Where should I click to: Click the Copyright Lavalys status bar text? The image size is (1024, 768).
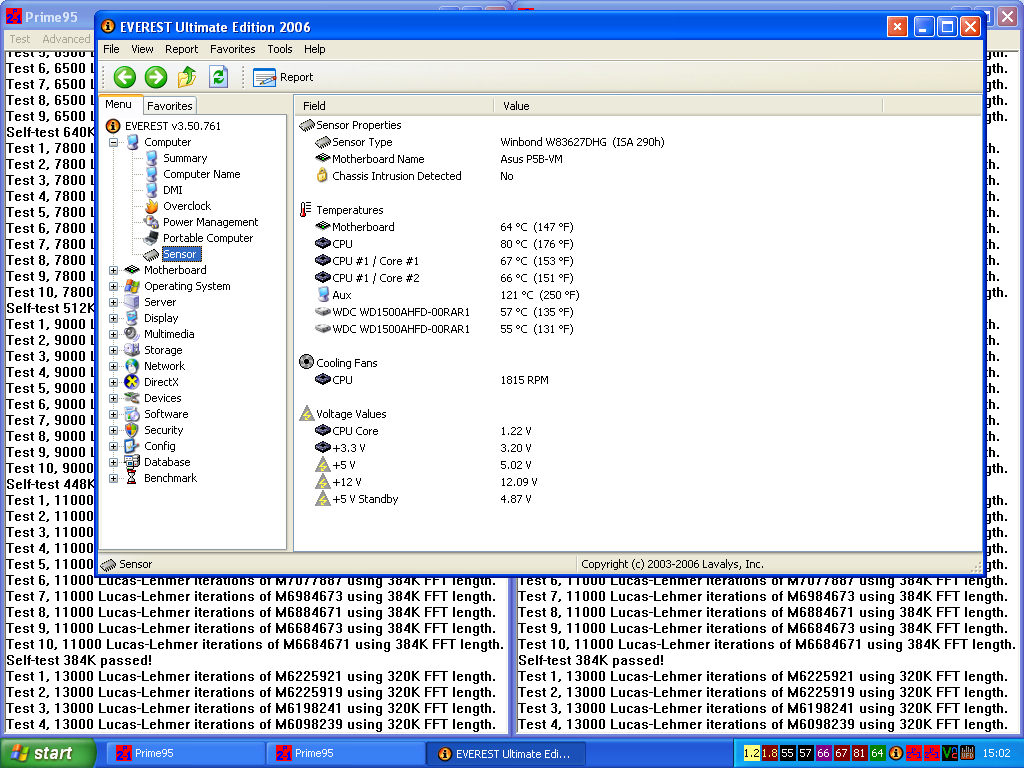pyautogui.click(x=672, y=564)
